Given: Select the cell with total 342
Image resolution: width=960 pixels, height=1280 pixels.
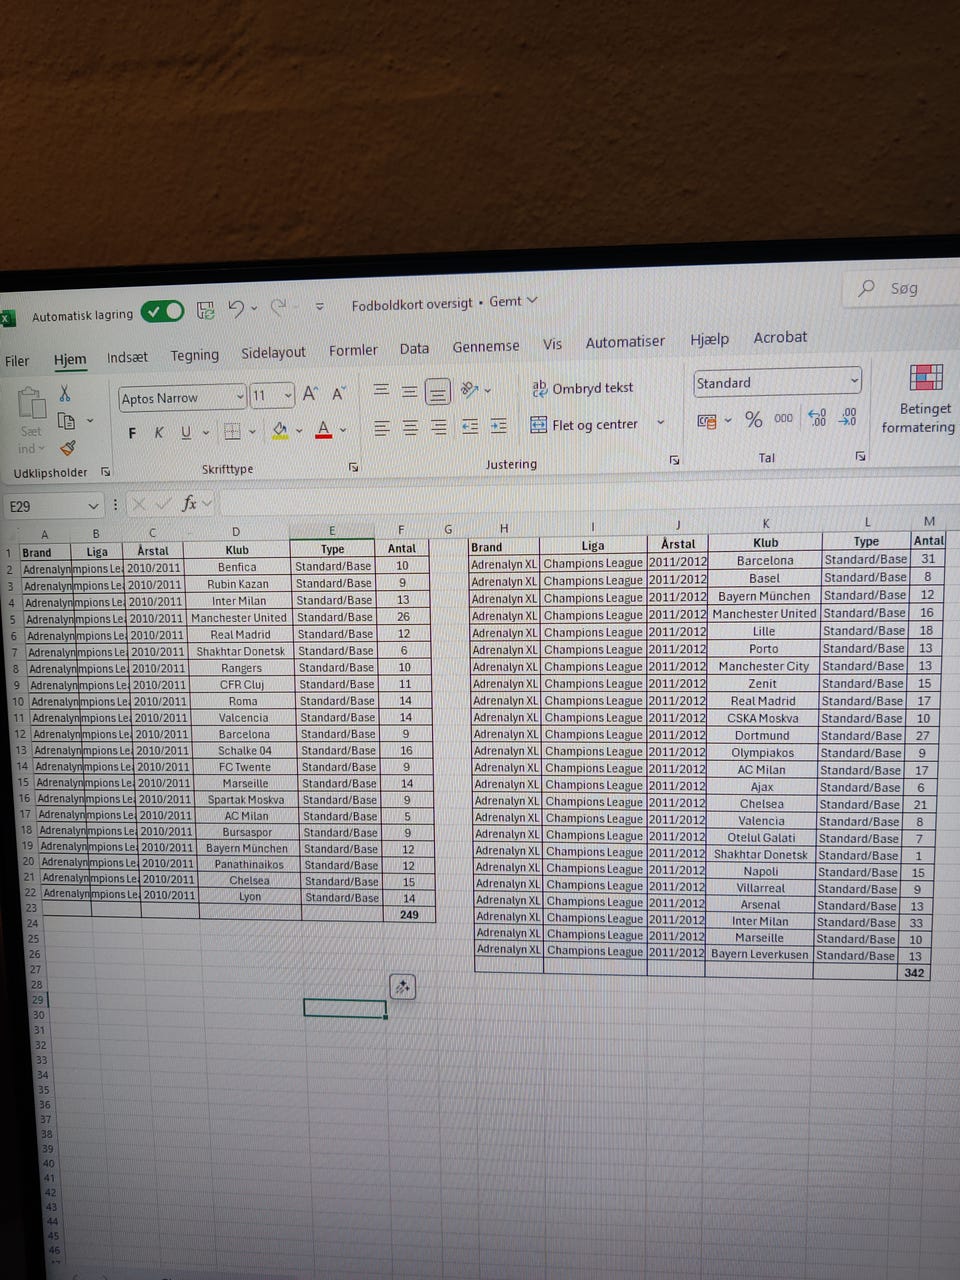Looking at the screenshot, I should click(914, 972).
